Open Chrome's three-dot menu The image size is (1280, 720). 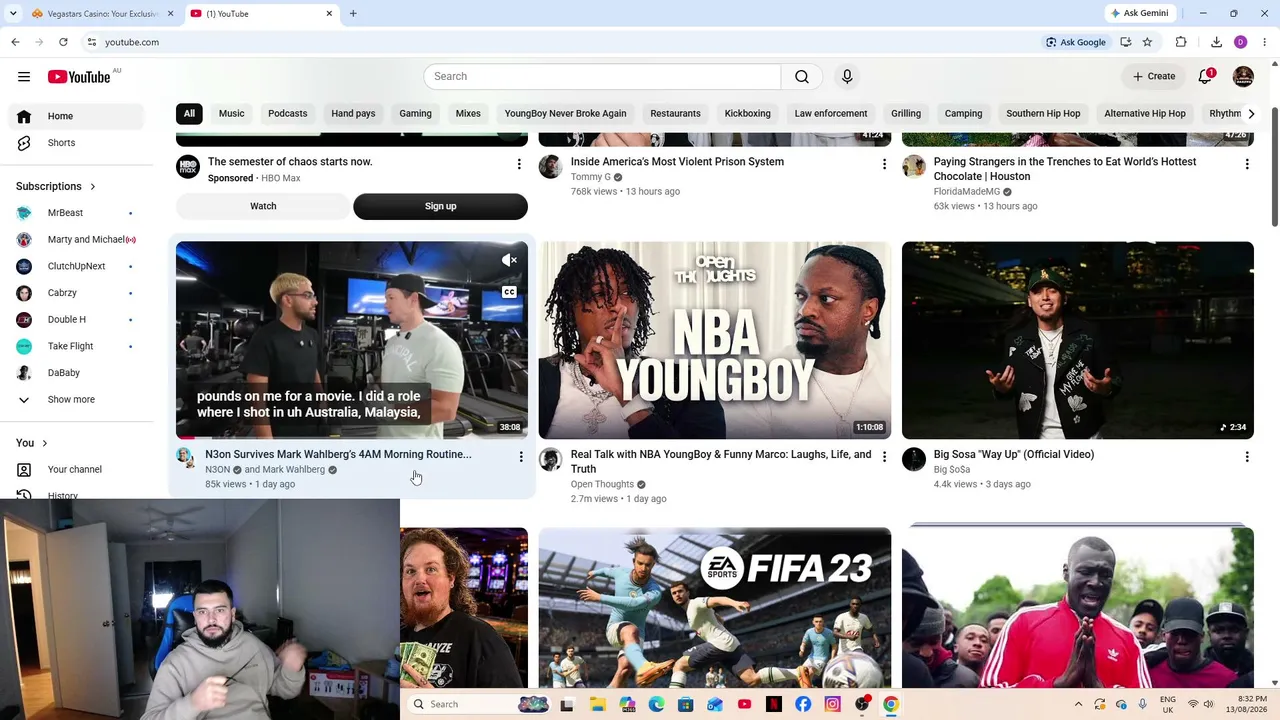[x=1263, y=42]
